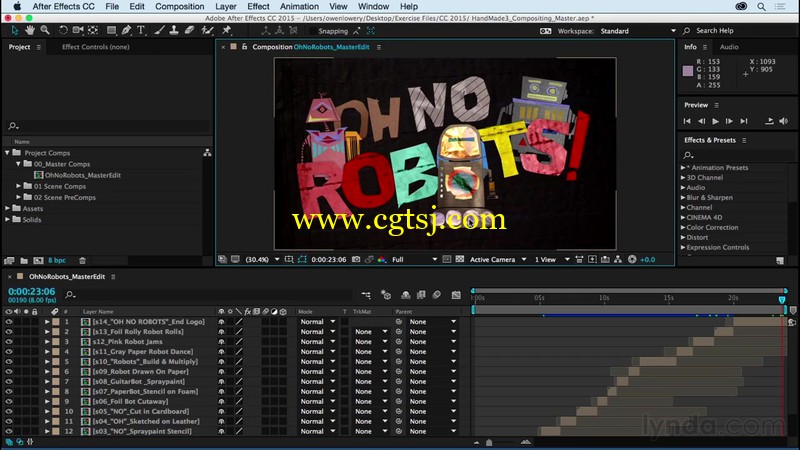This screenshot has width=800, height=450.
Task: Select the Clone Stamp tool
Action: 174,31
